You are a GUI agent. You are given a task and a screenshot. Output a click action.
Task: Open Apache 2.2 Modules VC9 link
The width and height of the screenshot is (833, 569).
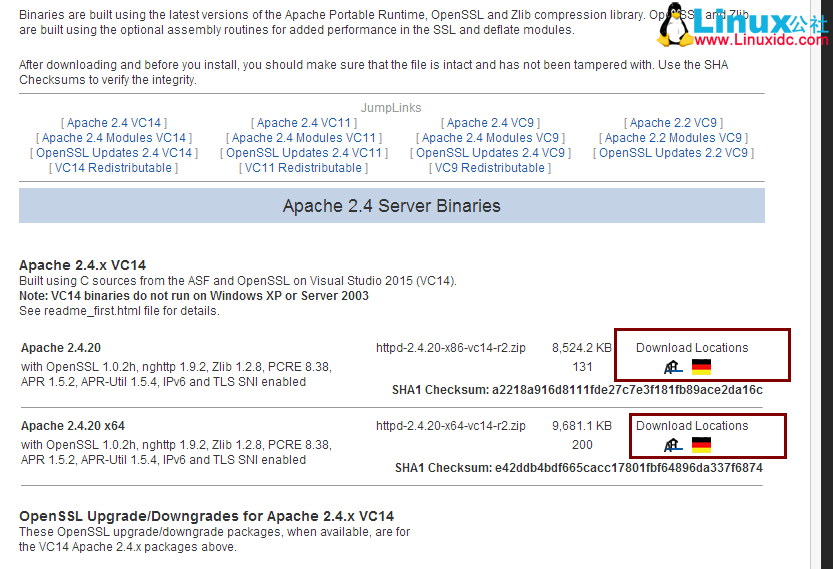[674, 138]
